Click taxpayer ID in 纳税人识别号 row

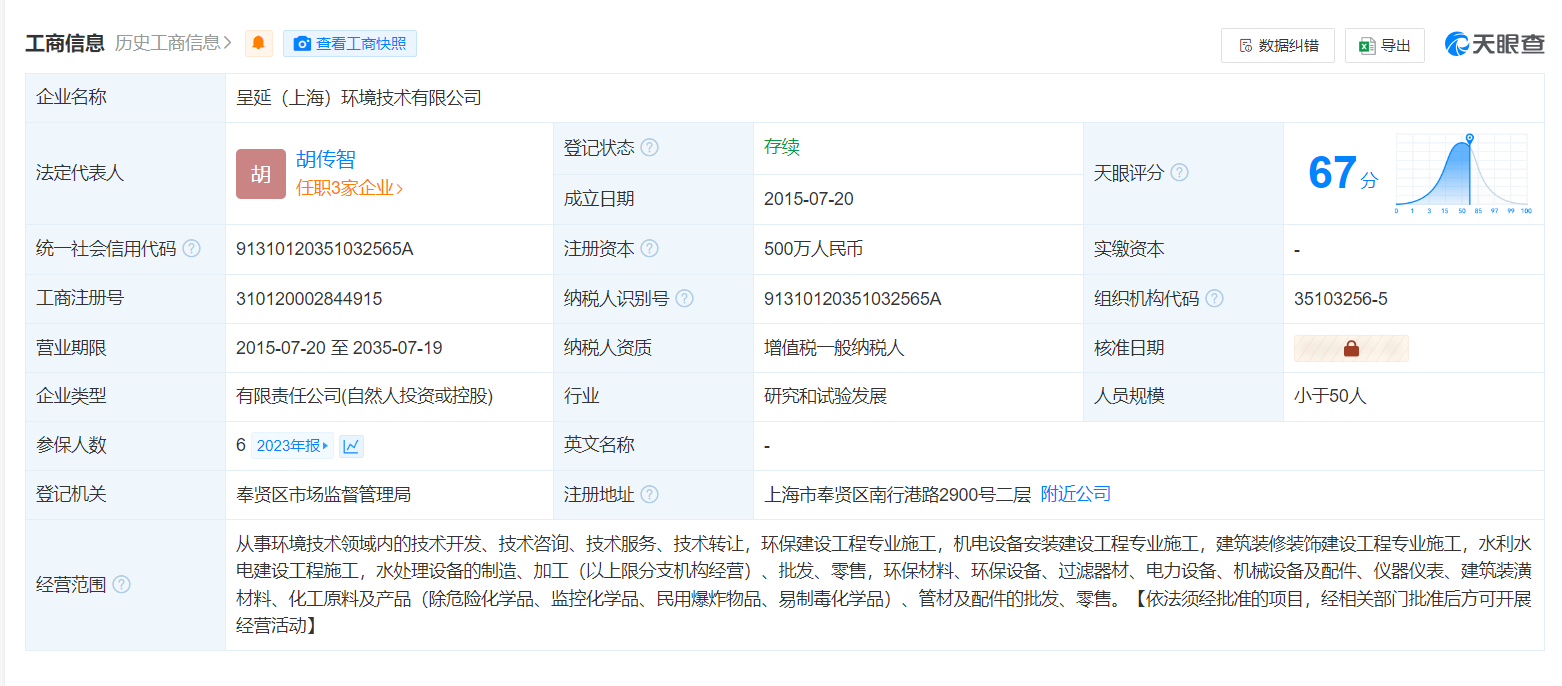[853, 298]
